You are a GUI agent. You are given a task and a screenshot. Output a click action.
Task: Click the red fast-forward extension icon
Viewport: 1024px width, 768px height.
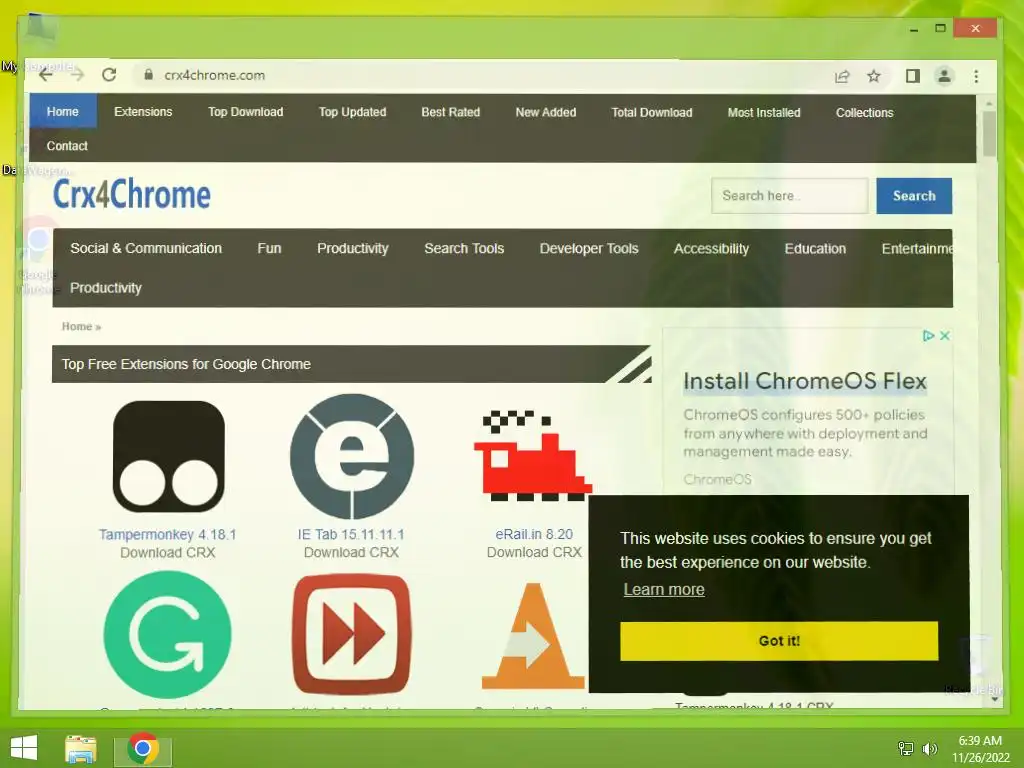click(x=352, y=634)
